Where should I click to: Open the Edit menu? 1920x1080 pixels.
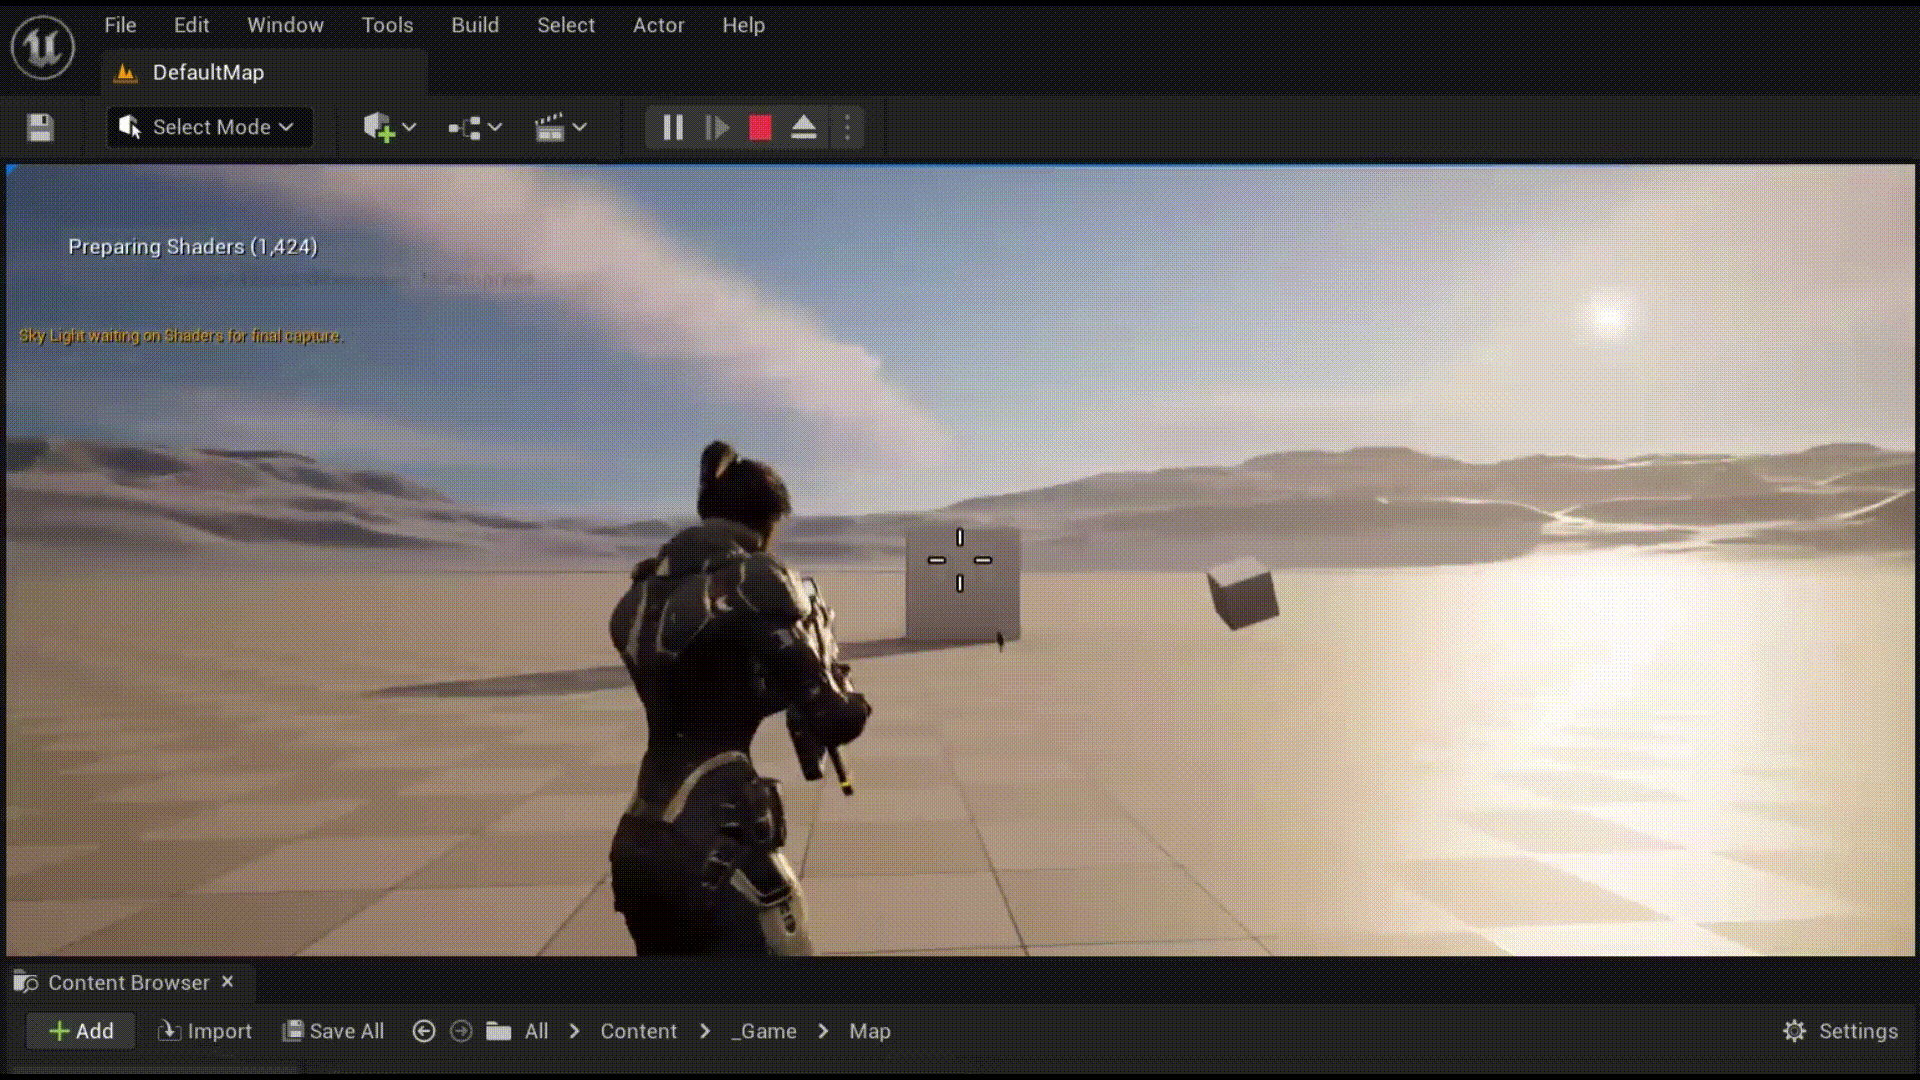pos(191,25)
